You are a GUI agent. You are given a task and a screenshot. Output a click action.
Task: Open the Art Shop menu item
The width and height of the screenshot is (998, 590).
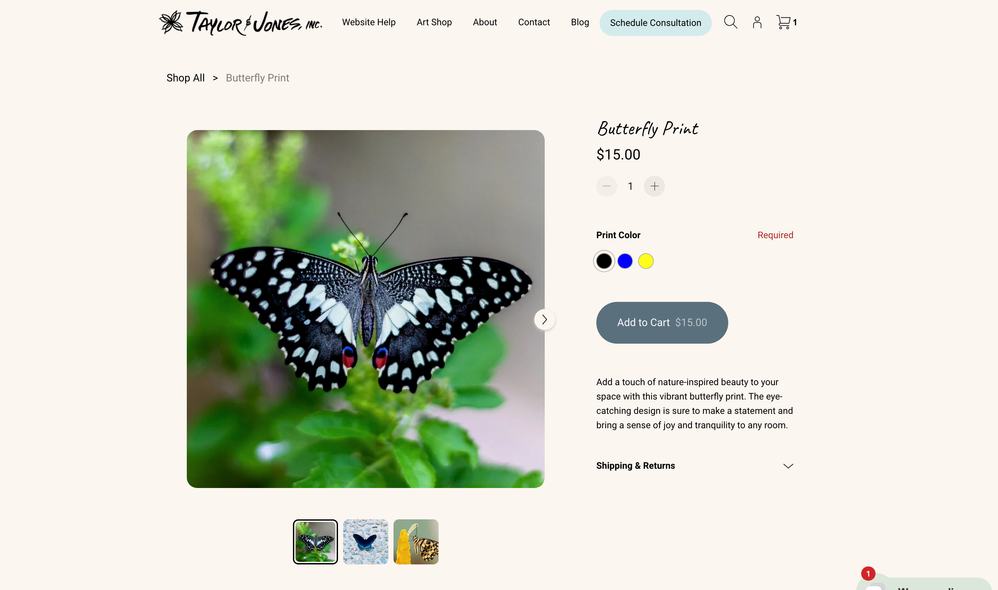(434, 22)
